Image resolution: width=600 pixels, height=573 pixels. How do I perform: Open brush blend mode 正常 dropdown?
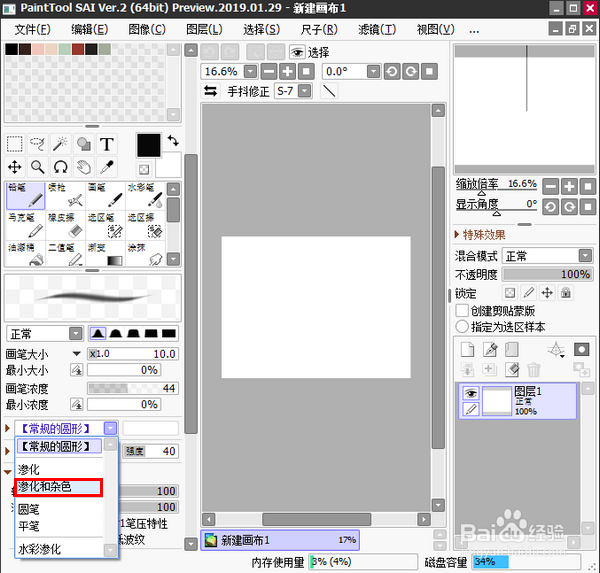[76, 334]
